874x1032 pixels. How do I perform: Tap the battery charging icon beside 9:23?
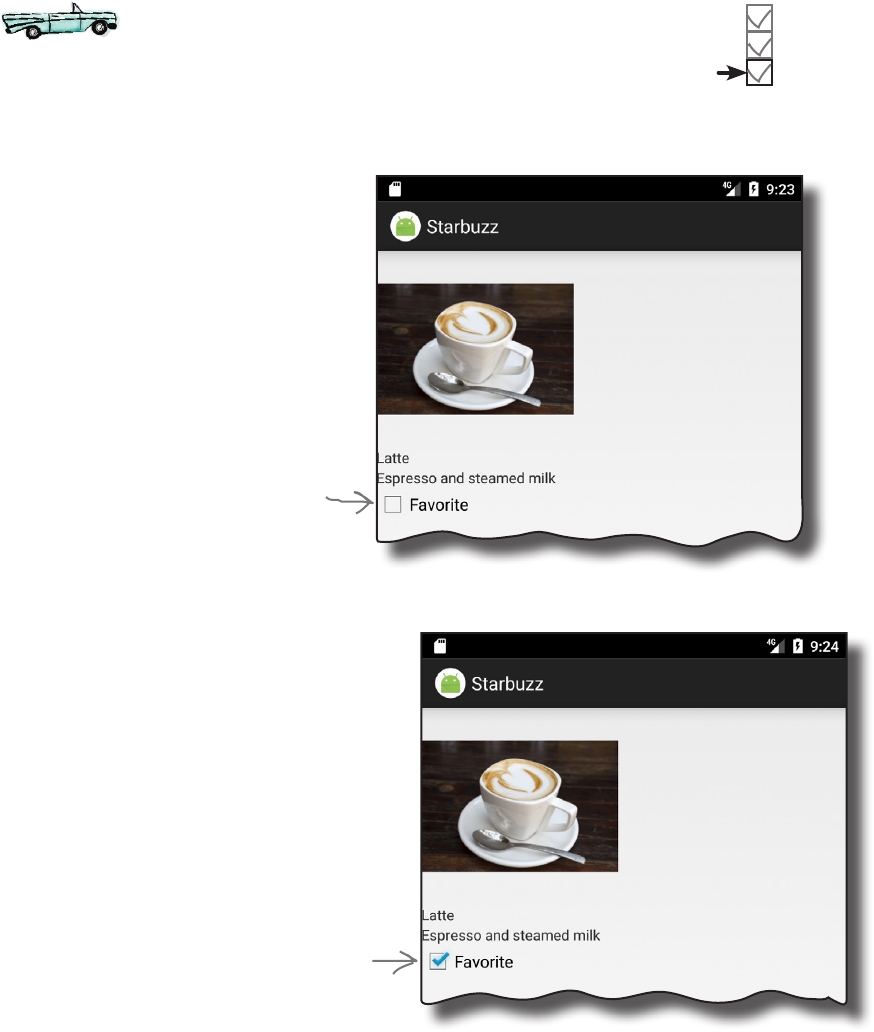point(754,190)
